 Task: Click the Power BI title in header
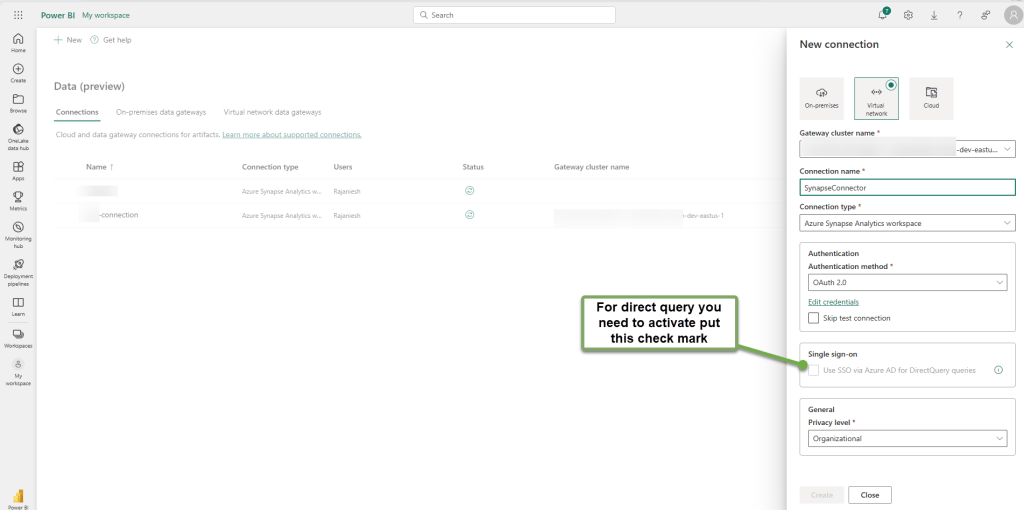click(57, 15)
